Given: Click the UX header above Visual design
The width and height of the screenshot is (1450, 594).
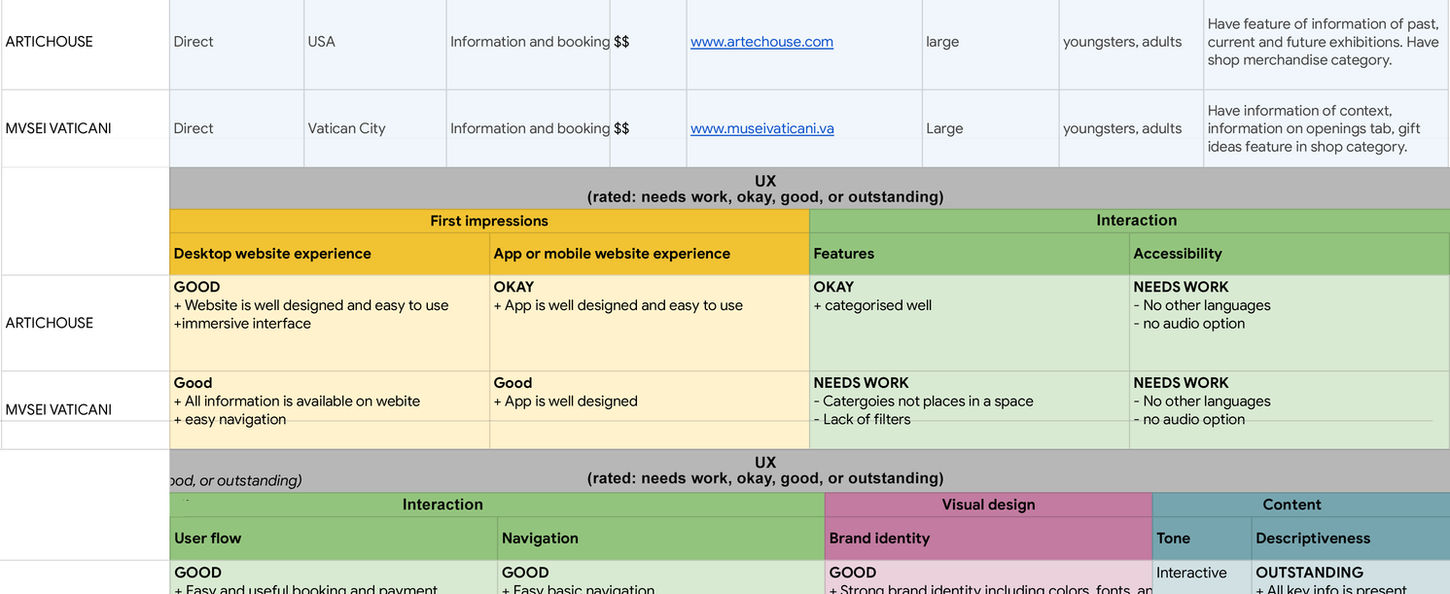Looking at the screenshot, I should 809,470.
